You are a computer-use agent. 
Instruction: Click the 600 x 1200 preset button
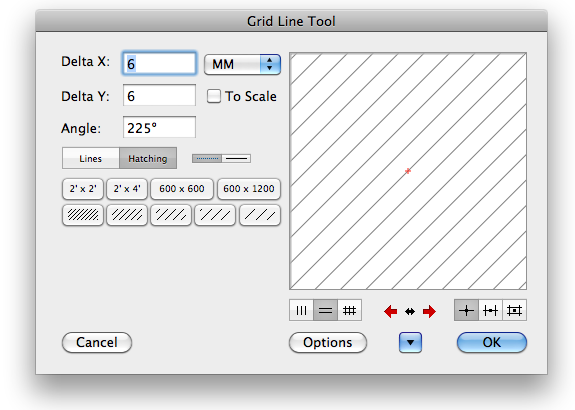point(249,189)
